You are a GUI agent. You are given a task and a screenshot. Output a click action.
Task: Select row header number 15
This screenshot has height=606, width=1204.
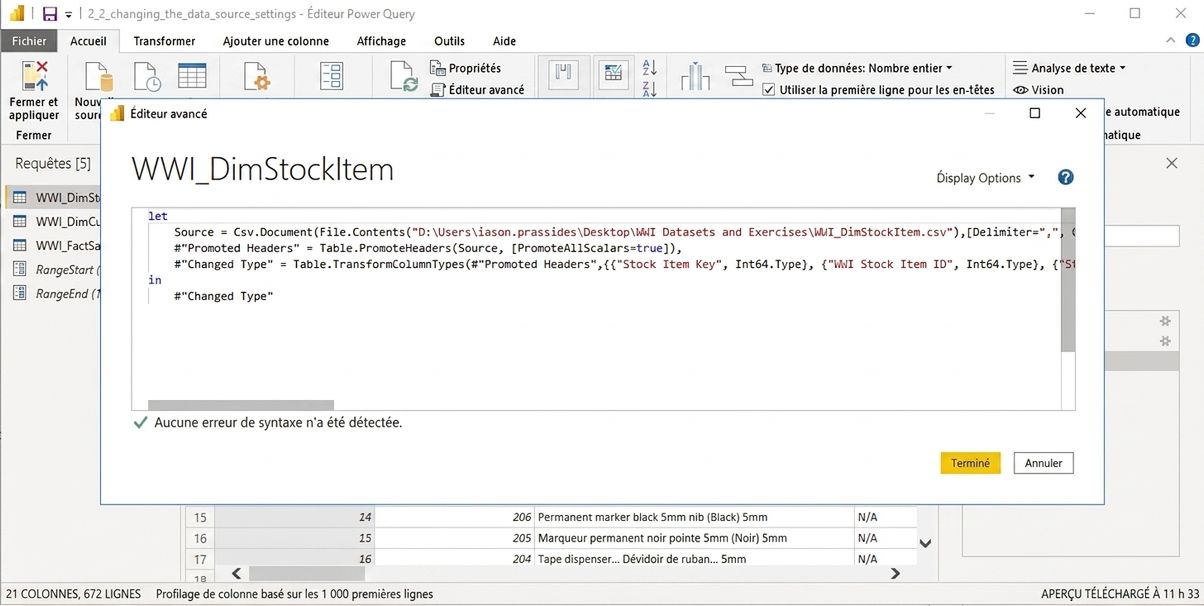[200, 518]
